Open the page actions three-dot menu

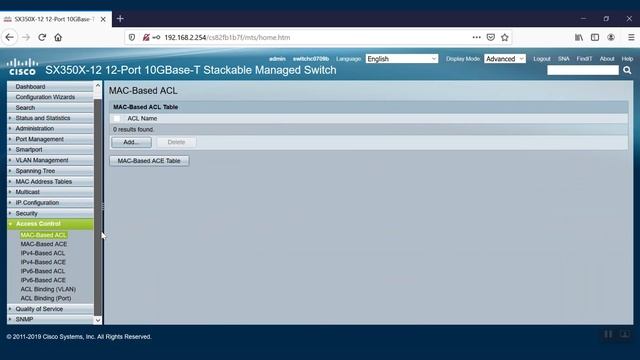point(476,37)
